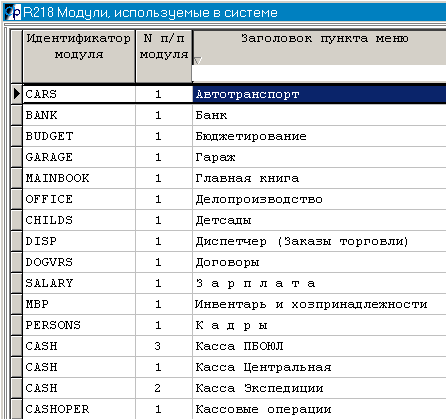Select the 'Делопроизводство' cell
The image size is (446, 419).
(319, 199)
